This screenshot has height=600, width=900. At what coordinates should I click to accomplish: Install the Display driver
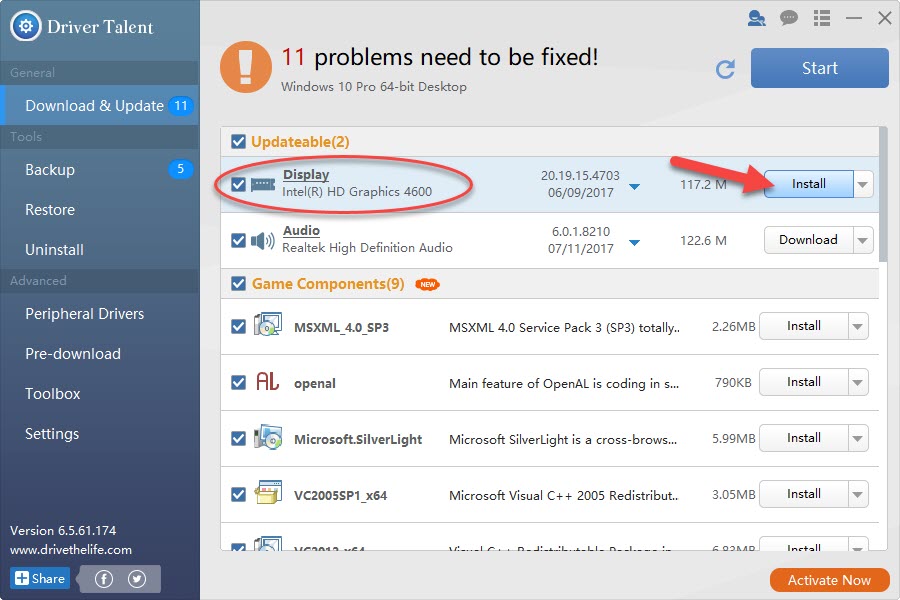point(809,184)
